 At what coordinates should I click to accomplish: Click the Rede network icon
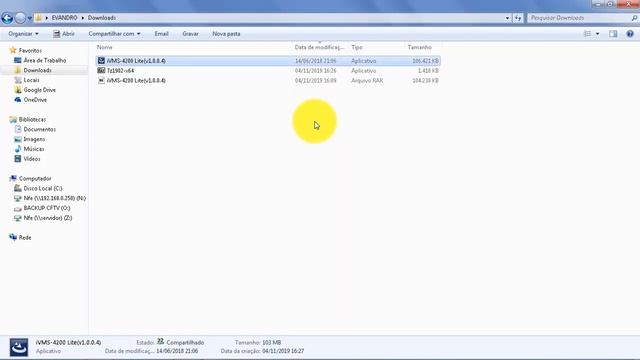pyautogui.click(x=13, y=237)
